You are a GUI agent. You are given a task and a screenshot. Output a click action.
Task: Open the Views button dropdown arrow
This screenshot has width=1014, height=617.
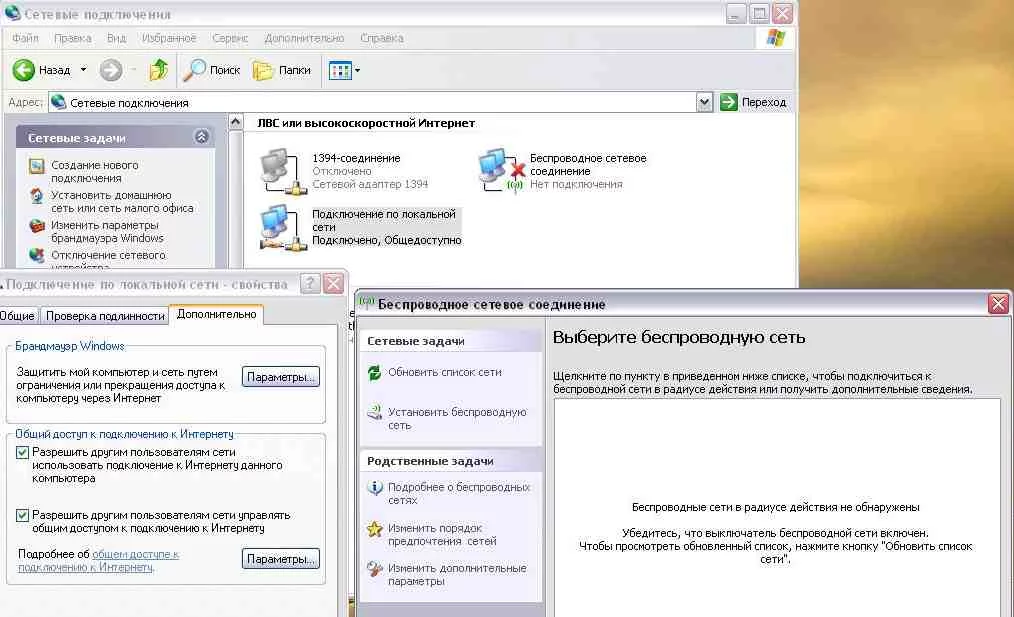pos(358,70)
